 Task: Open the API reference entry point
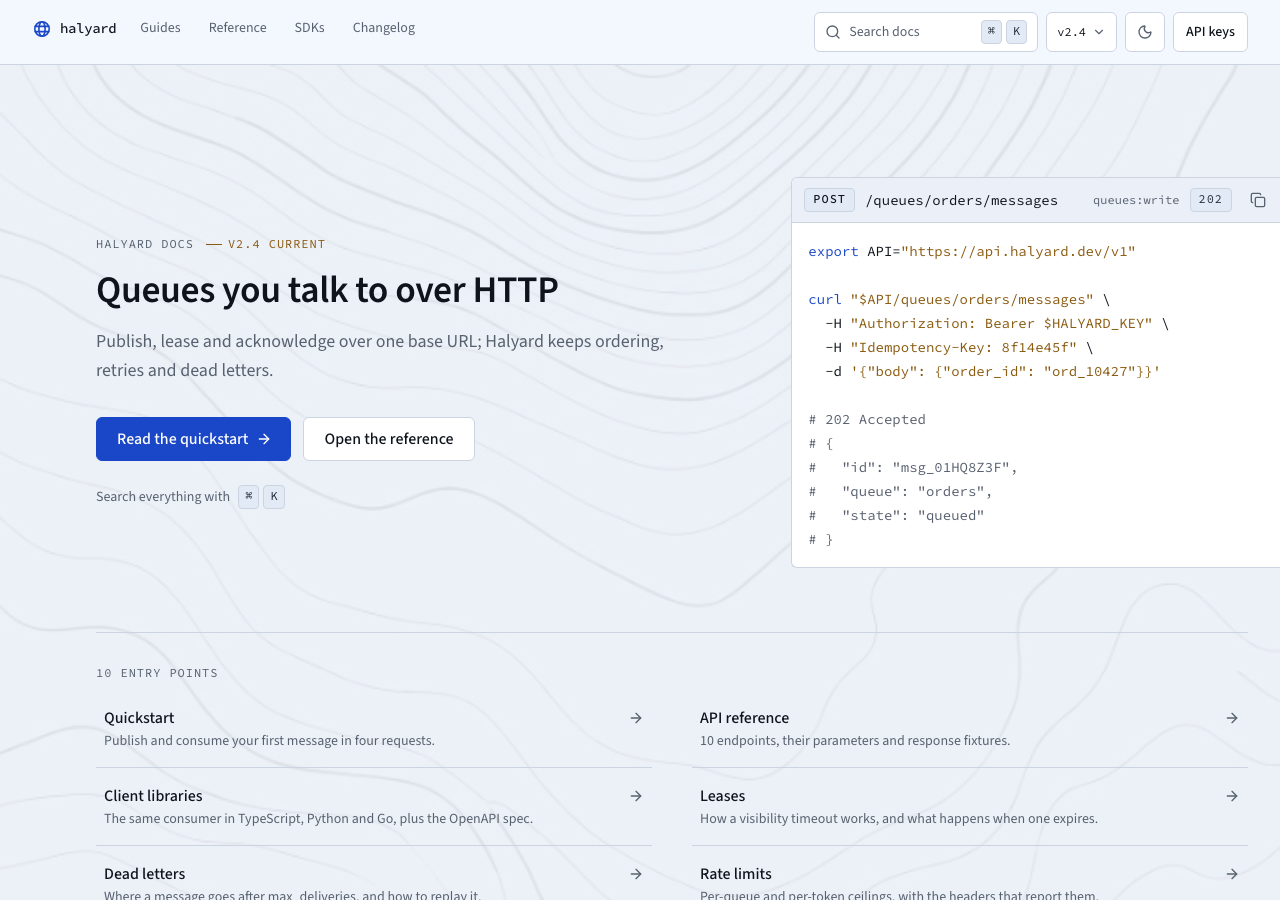(970, 729)
